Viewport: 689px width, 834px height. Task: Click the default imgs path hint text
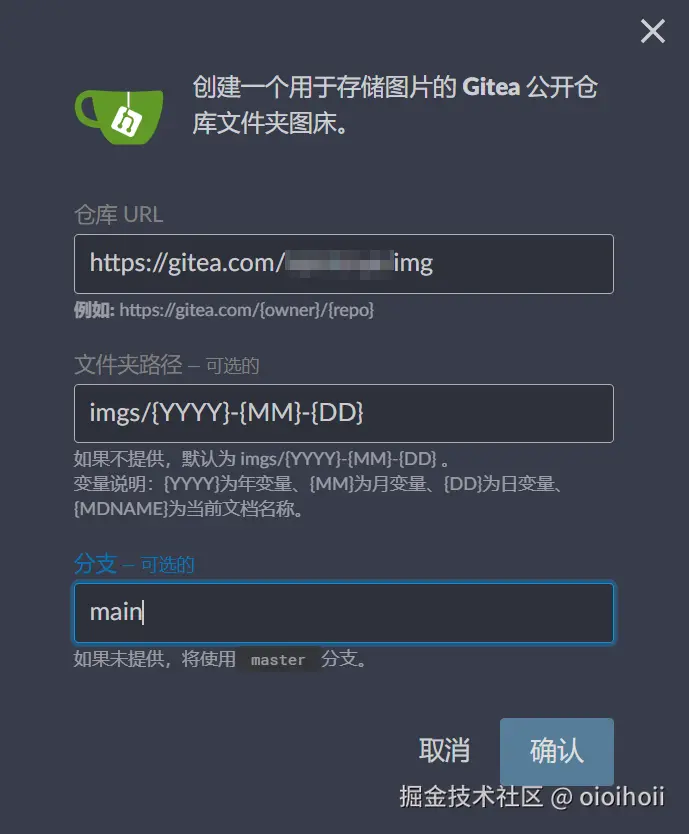point(261,458)
